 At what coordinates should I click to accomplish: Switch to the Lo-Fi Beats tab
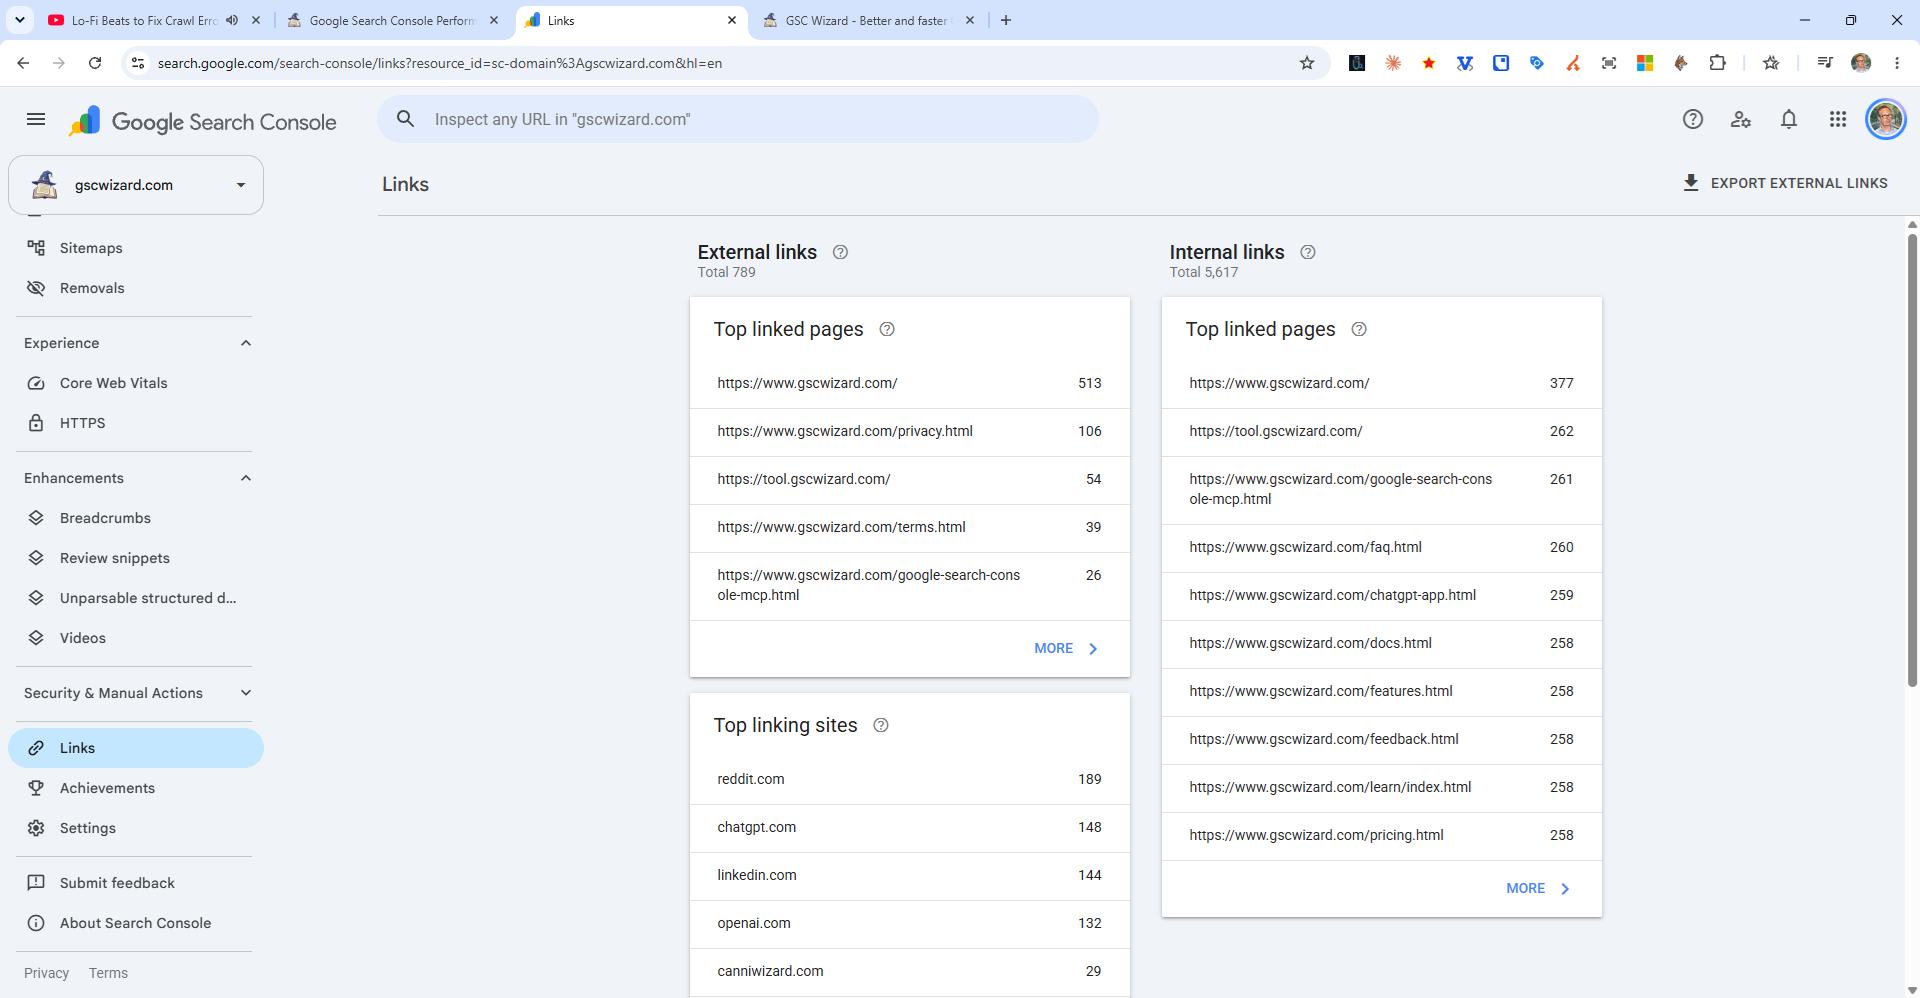(x=140, y=20)
